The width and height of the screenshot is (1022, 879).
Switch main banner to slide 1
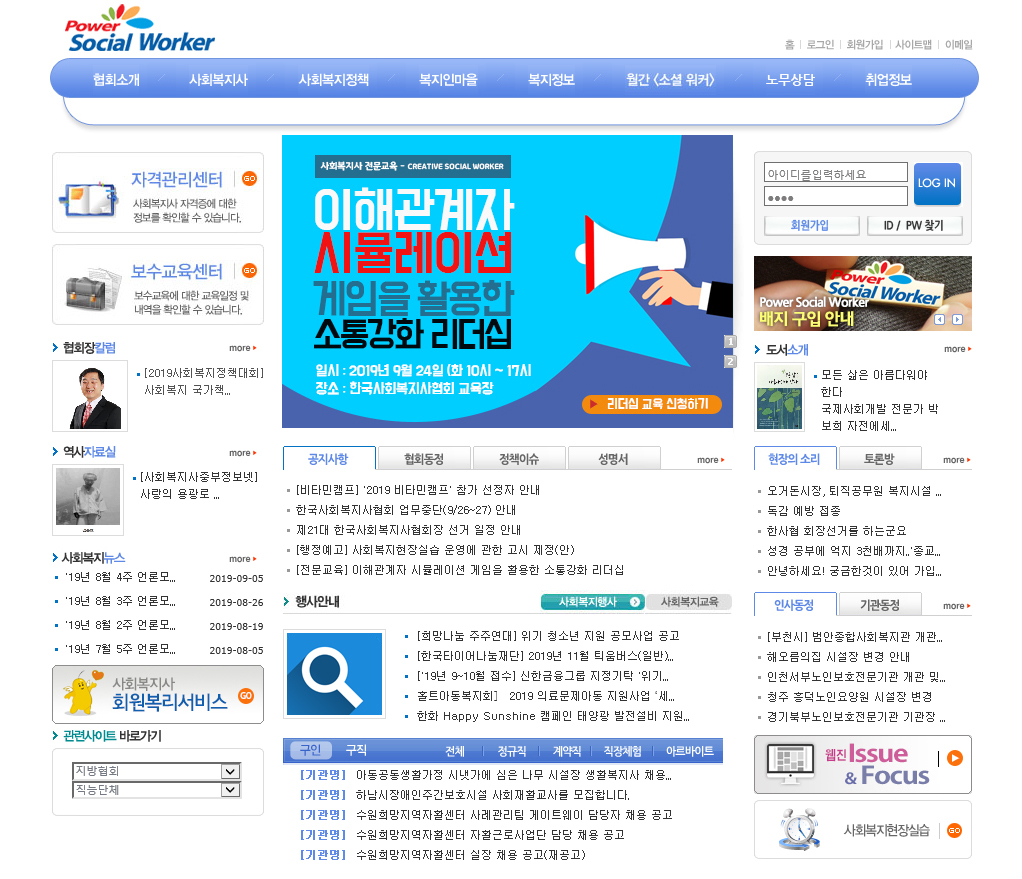tap(730, 342)
